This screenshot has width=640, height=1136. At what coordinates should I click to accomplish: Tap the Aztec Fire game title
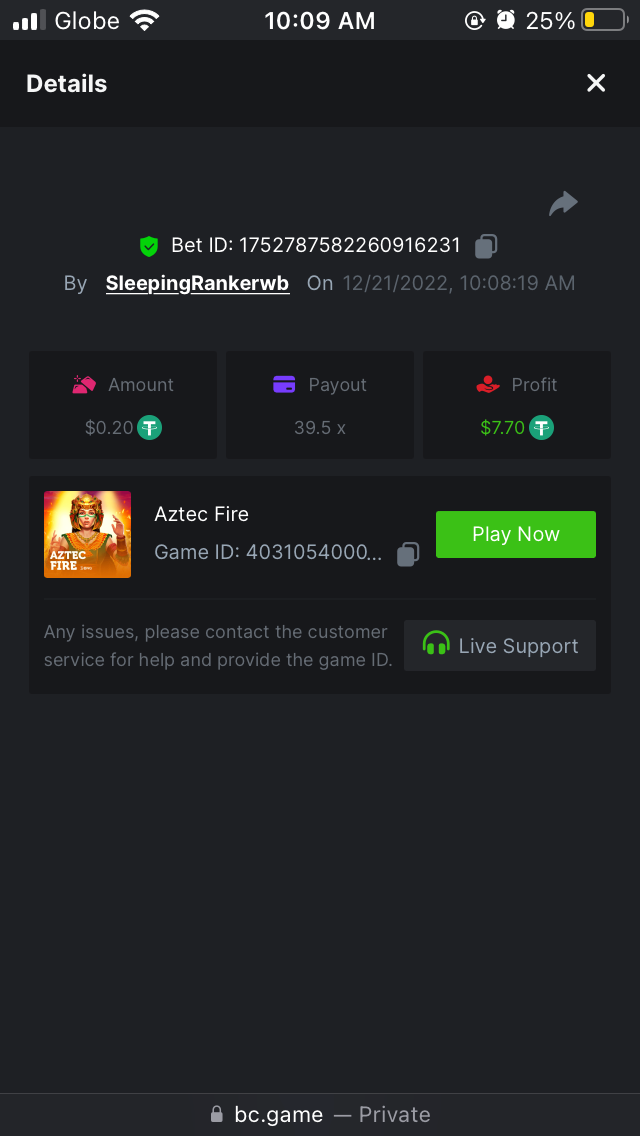[x=201, y=514]
